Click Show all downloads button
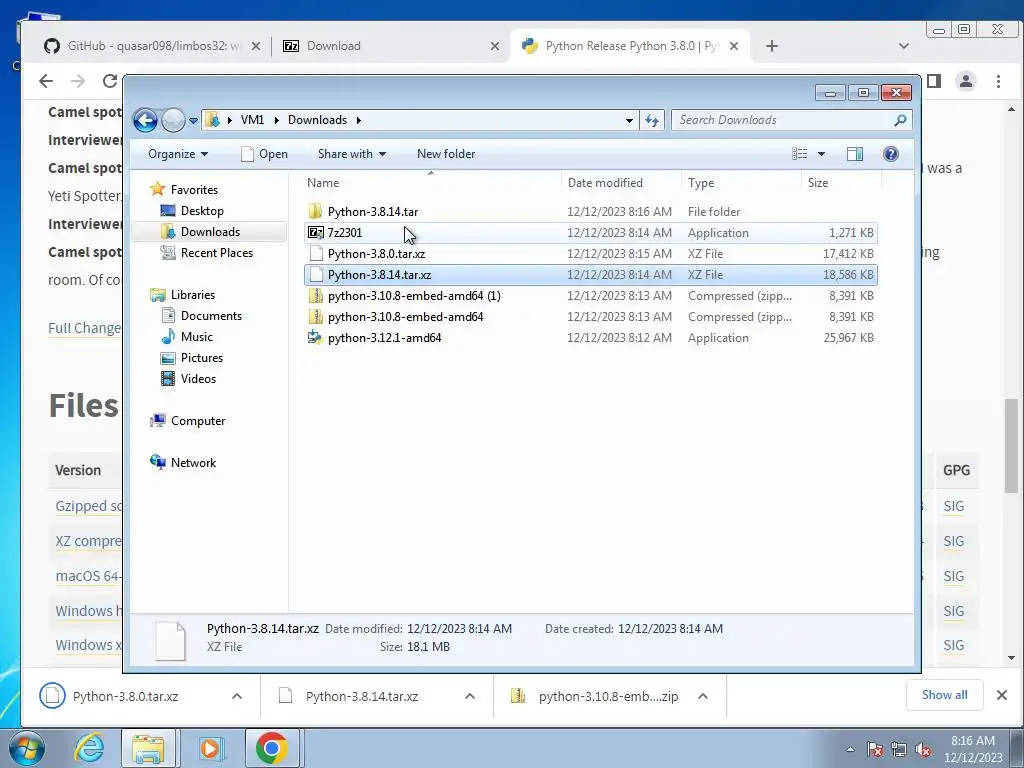This screenshot has width=1024, height=768. (944, 695)
